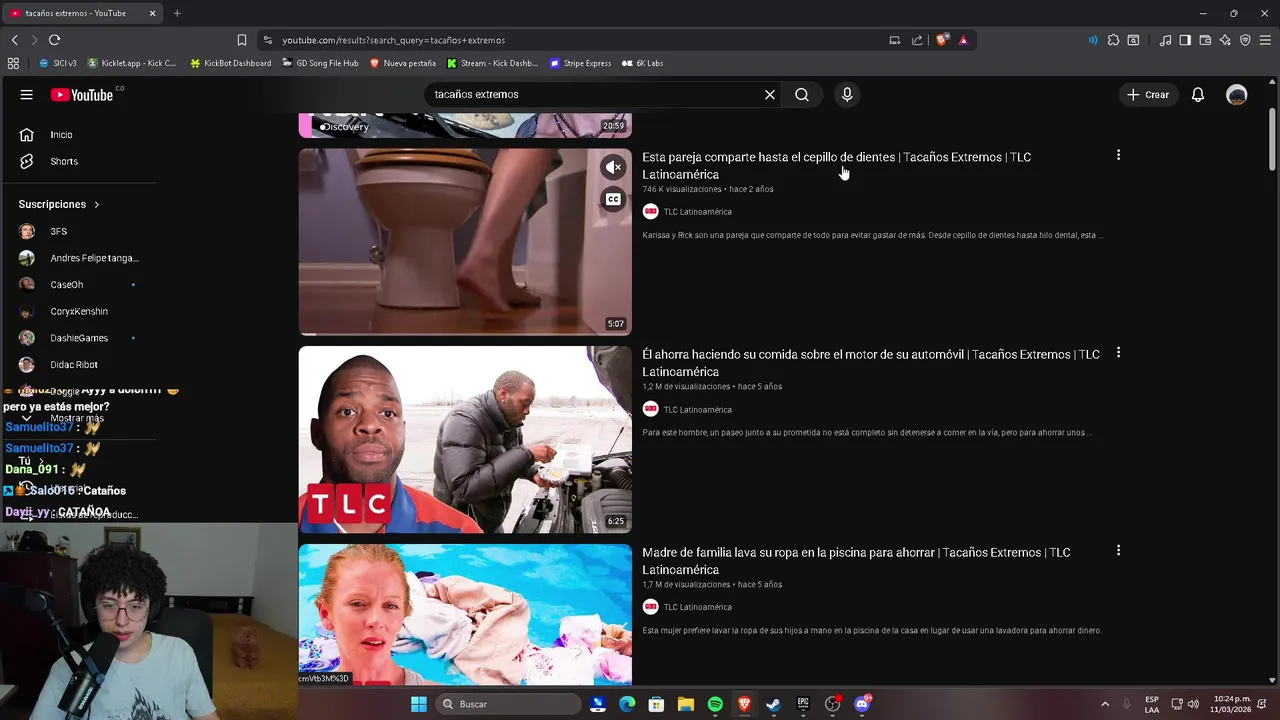Open the YouTube hamburger guide menu
Viewport: 1280px width, 720px height.
click(x=26, y=95)
